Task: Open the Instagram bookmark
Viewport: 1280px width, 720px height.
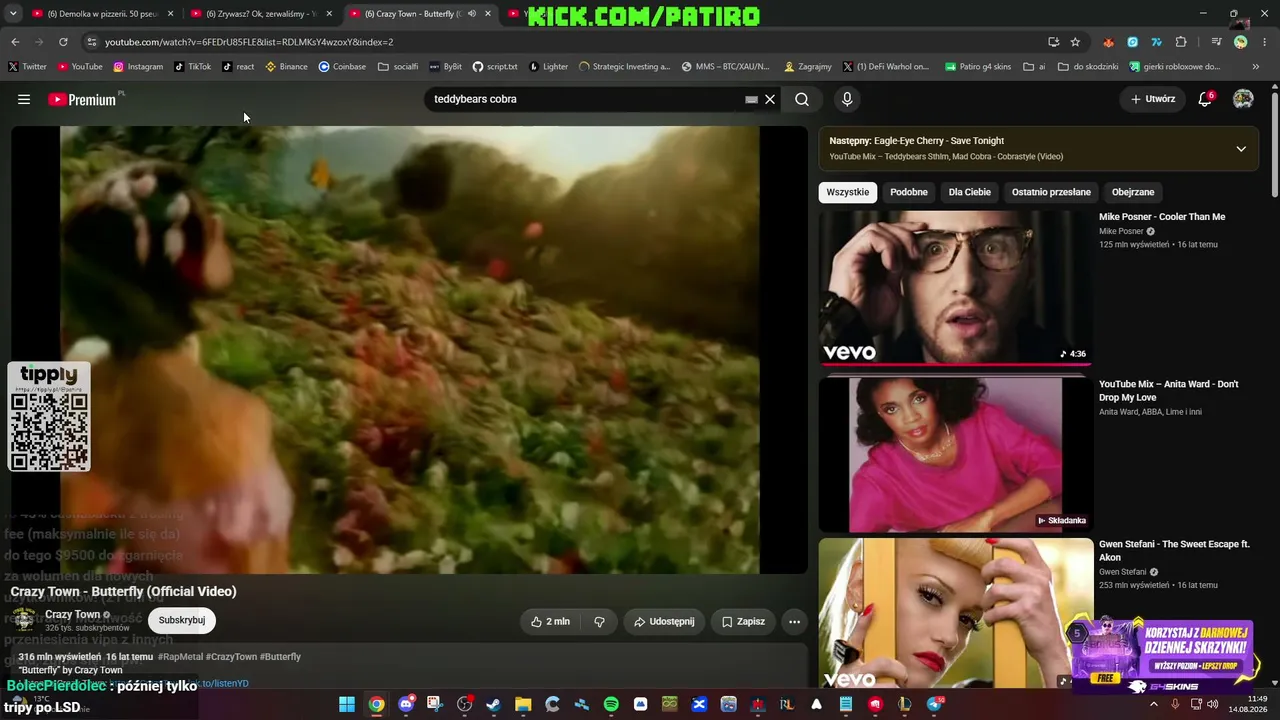Action: [138, 67]
